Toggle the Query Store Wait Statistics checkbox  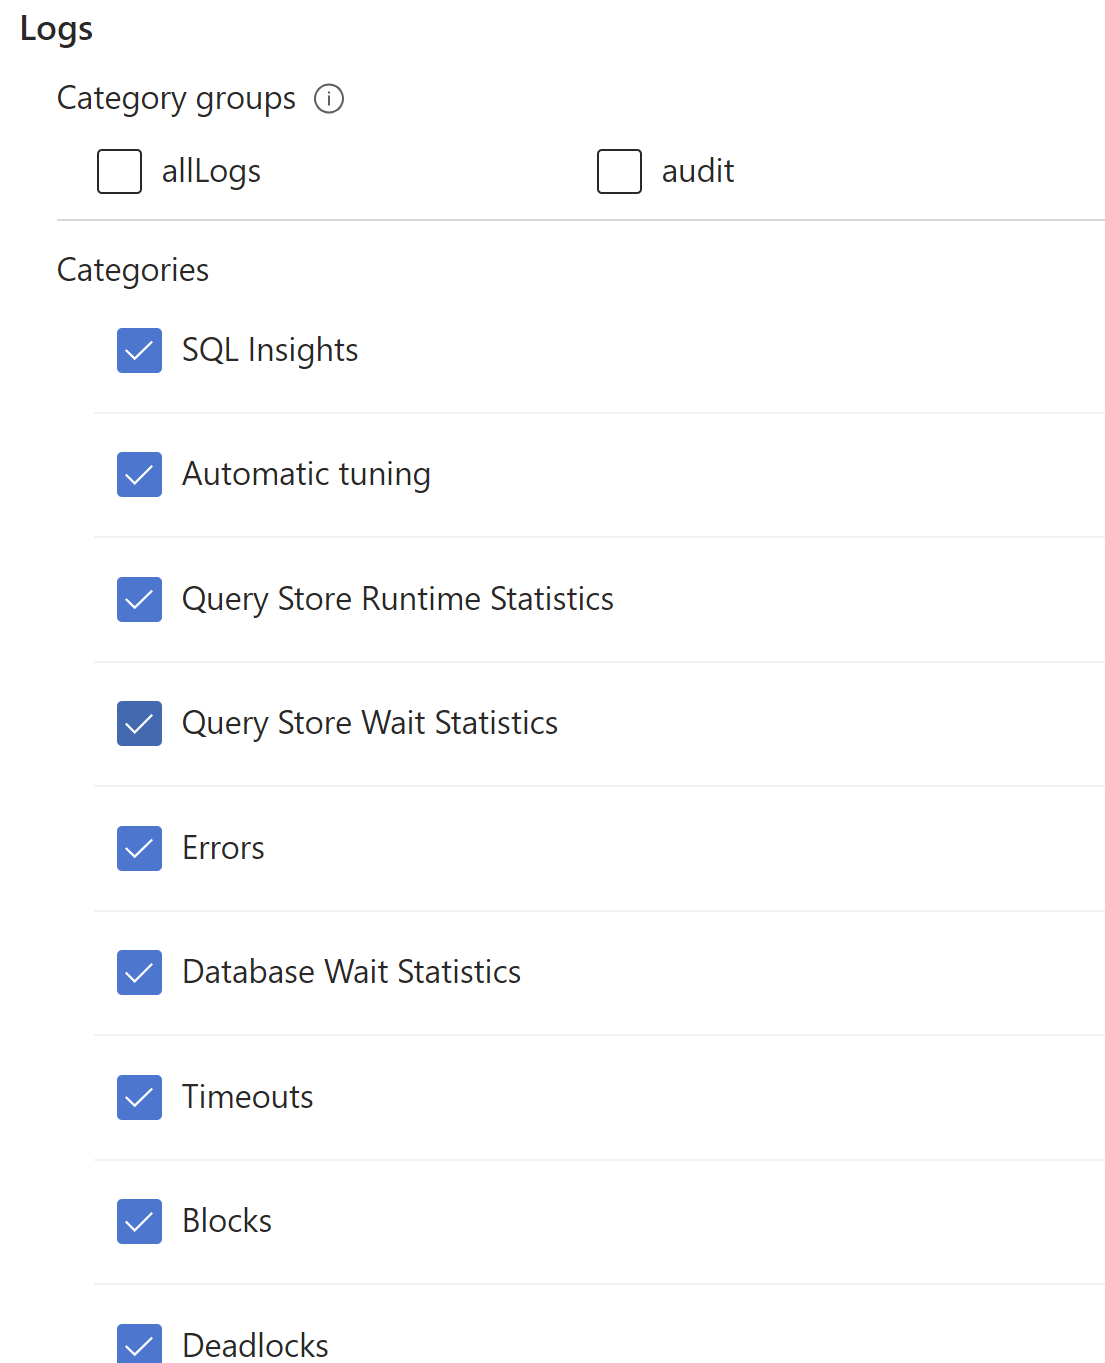pos(139,723)
